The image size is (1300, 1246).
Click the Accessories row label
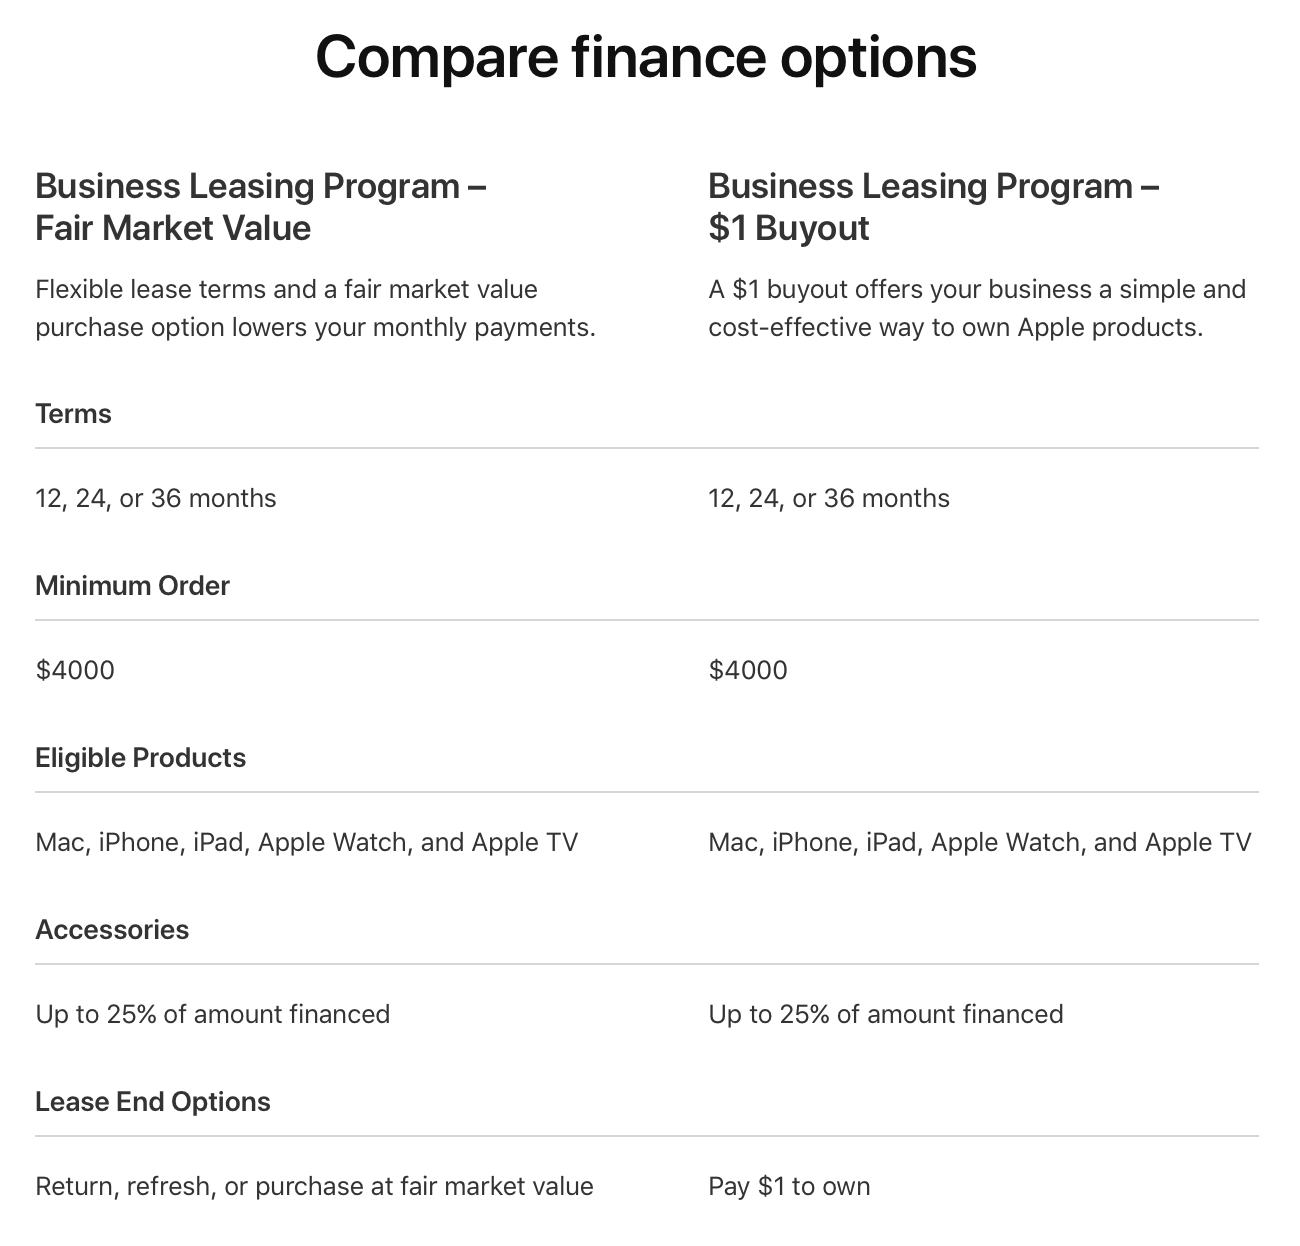[x=112, y=930]
